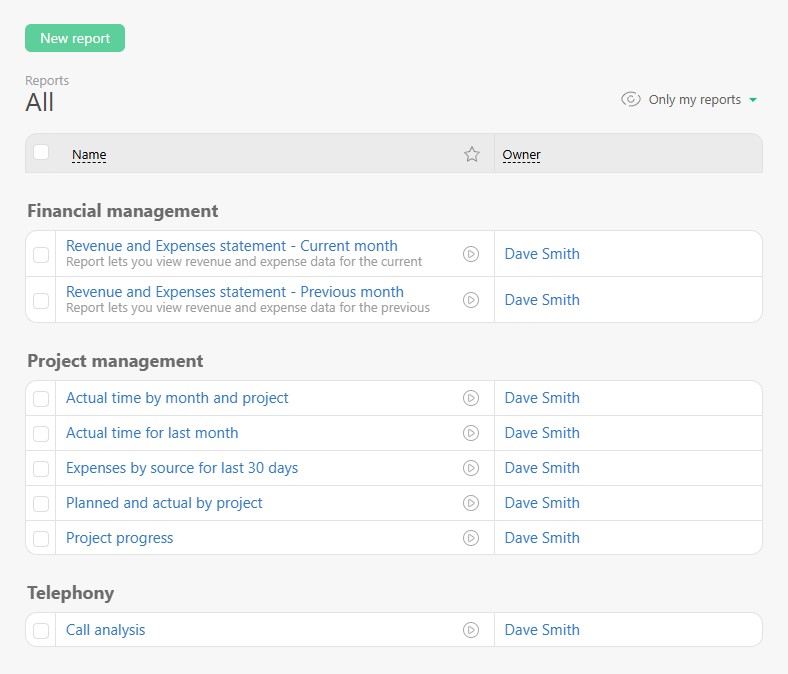The height and width of the screenshot is (674, 788).
Task: Run Revenue and Expenses Current month report icon
Action: (x=471, y=254)
